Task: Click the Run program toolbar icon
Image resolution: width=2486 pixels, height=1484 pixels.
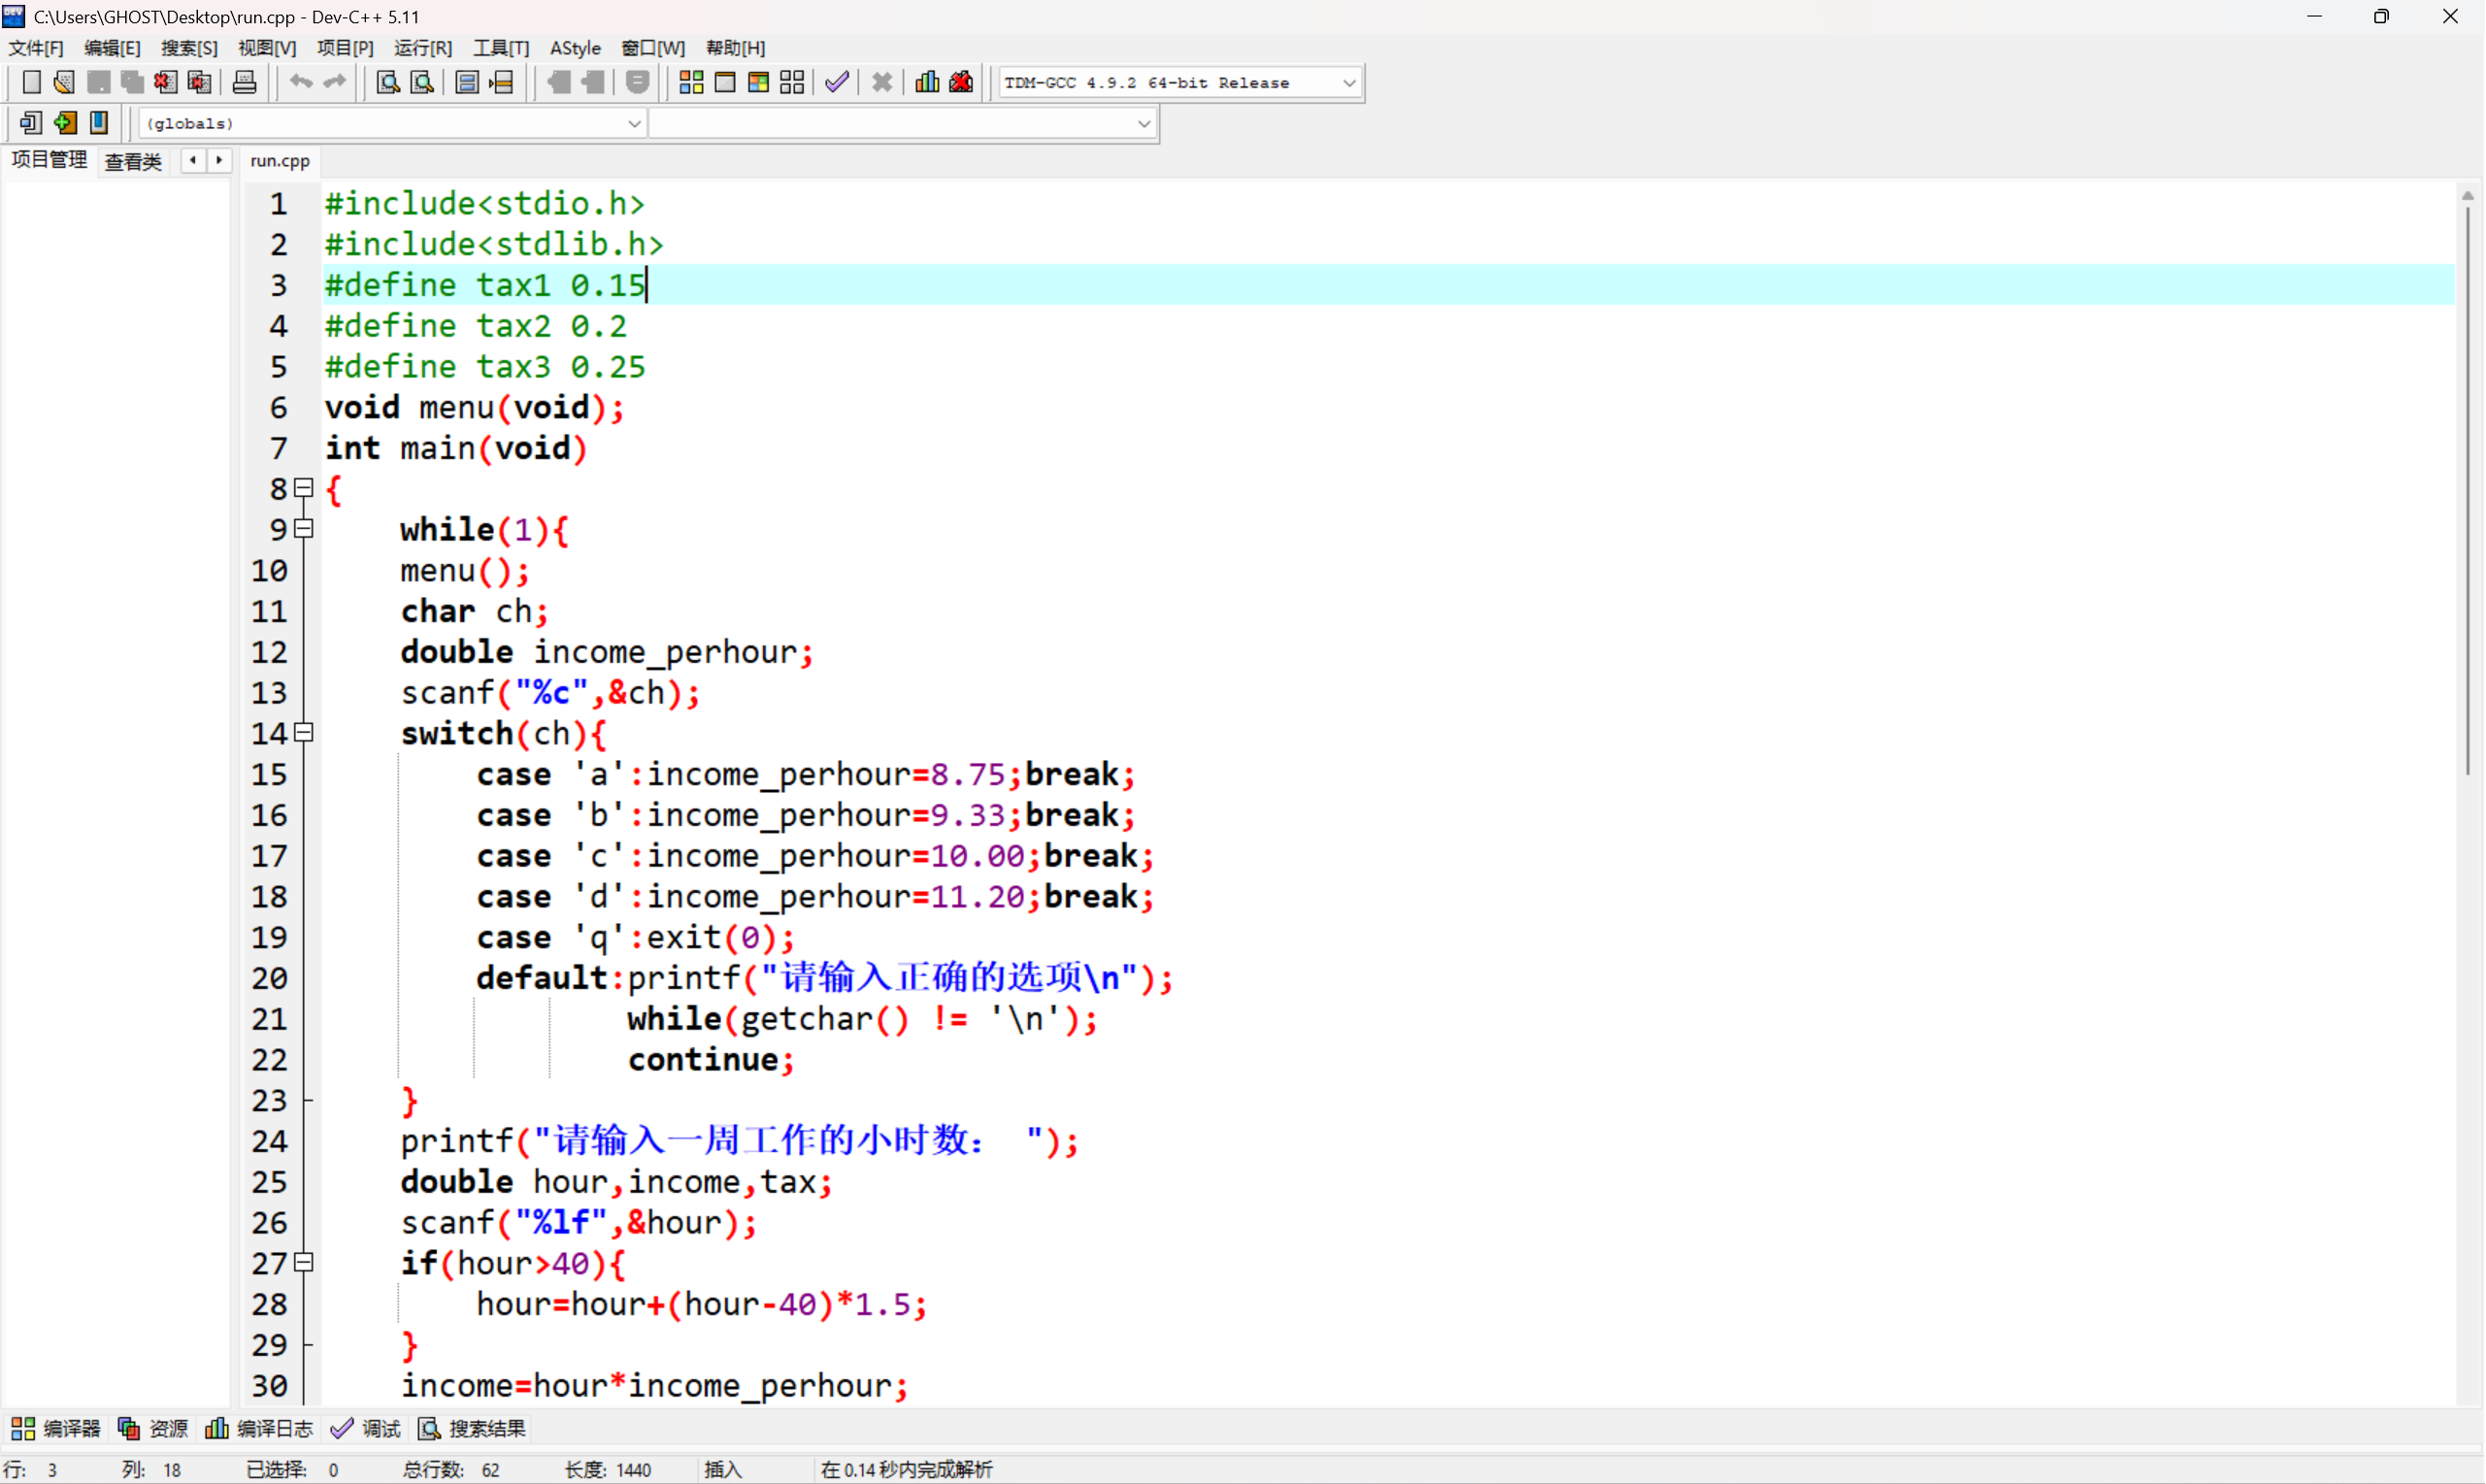Action: point(725,83)
